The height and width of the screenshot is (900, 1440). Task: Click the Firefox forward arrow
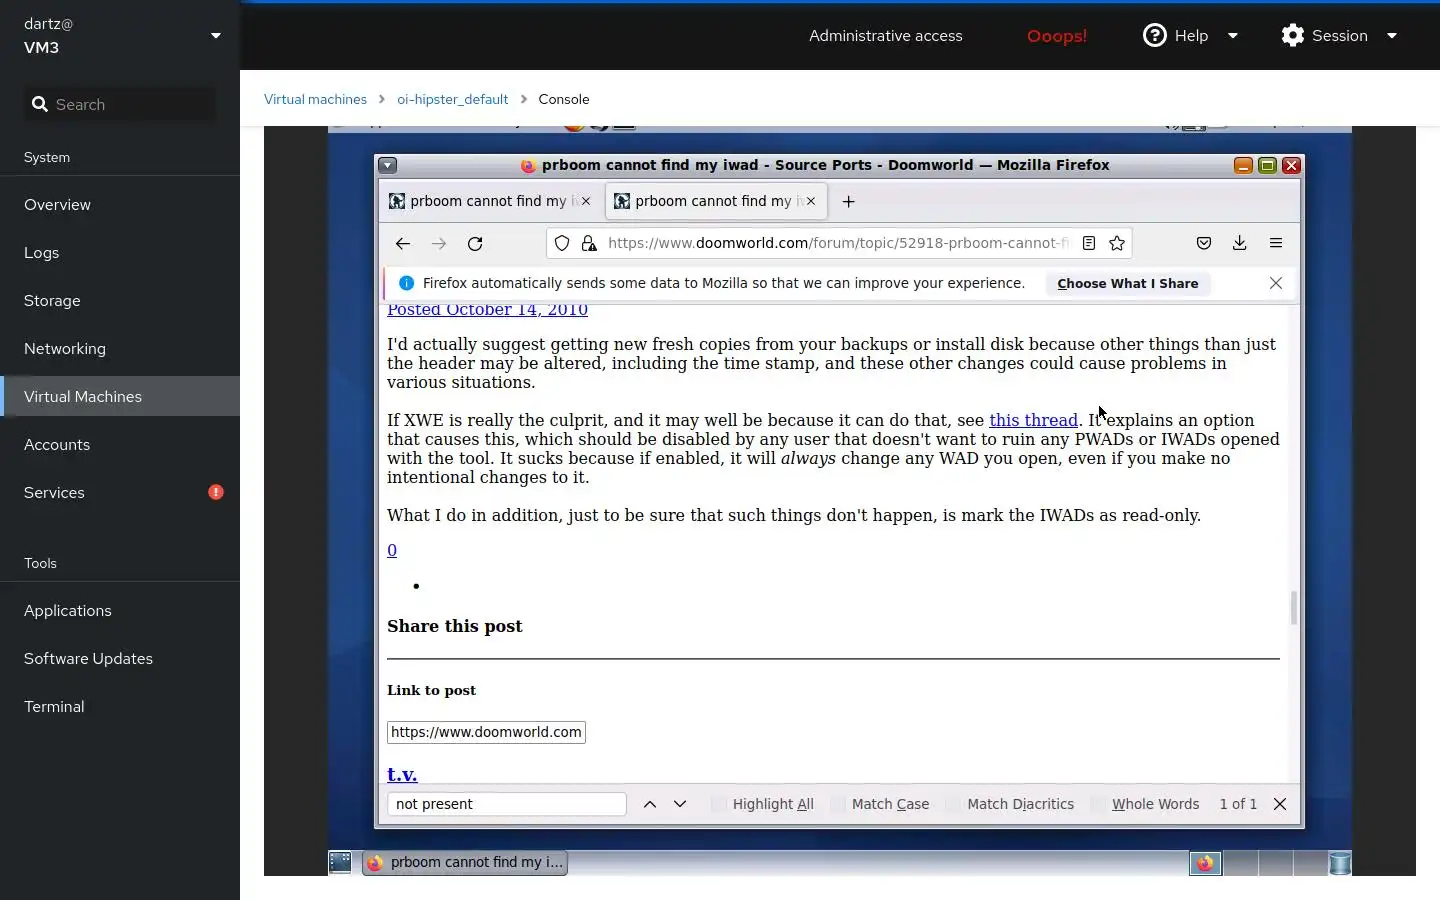(439, 243)
